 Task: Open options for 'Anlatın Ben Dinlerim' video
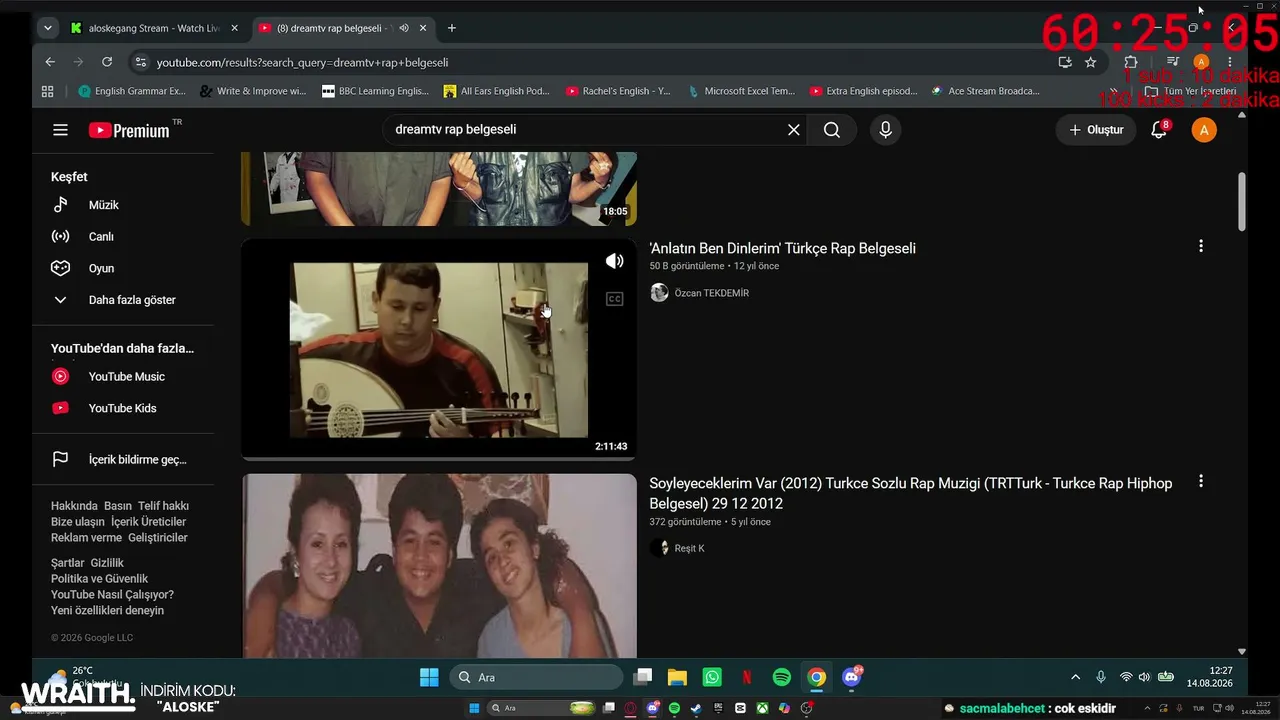click(1201, 246)
